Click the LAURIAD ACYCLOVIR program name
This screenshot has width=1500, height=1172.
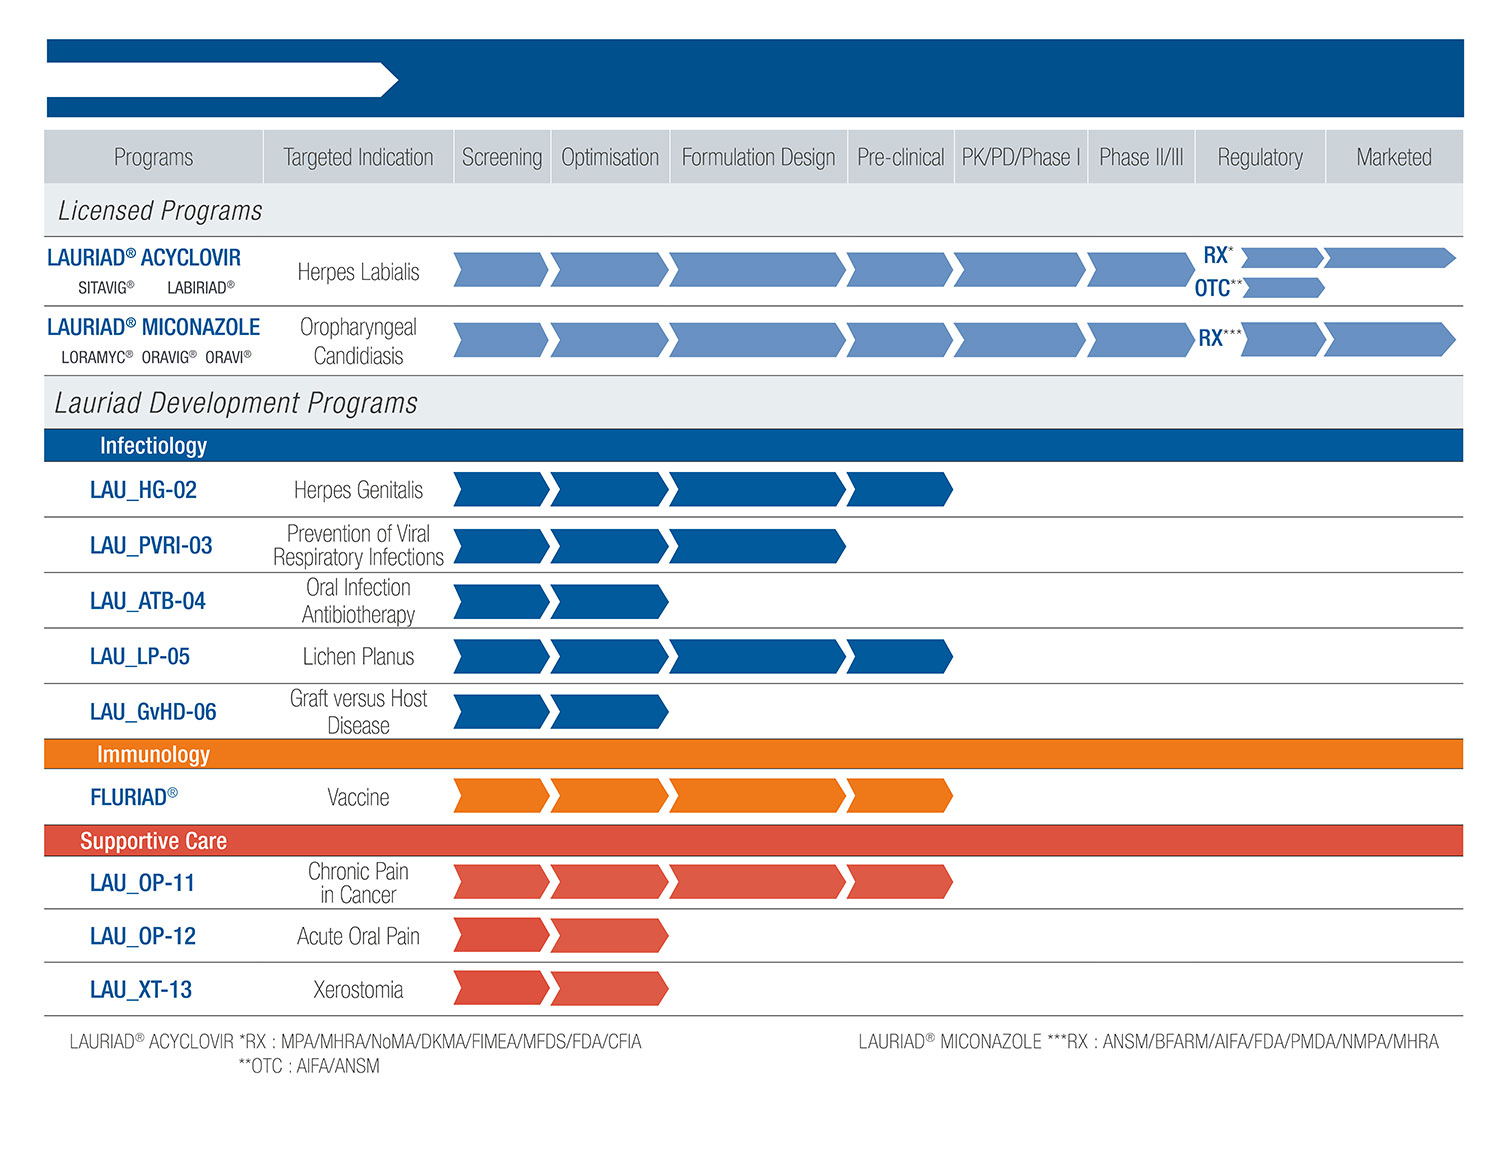pos(144,258)
